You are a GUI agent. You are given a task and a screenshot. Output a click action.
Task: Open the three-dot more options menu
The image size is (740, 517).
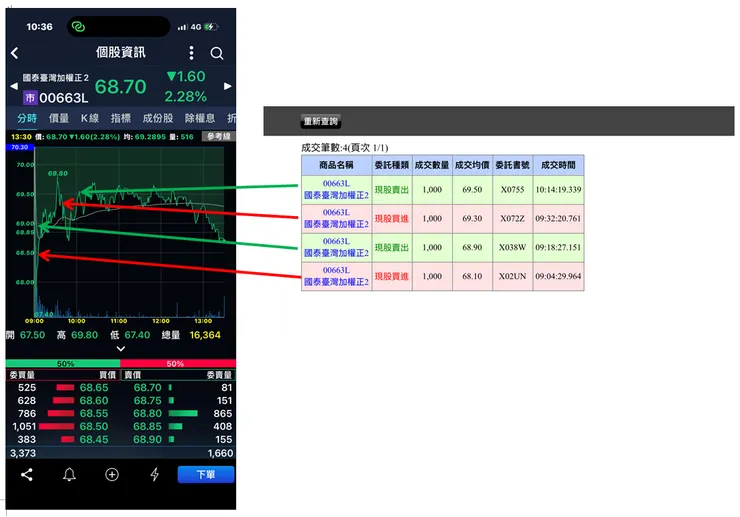[191, 53]
